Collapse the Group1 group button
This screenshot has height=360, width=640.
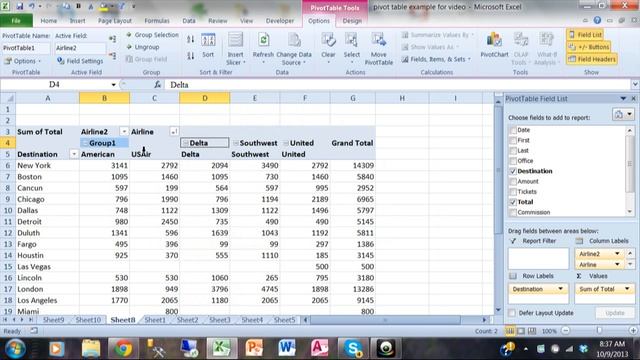click(x=85, y=143)
